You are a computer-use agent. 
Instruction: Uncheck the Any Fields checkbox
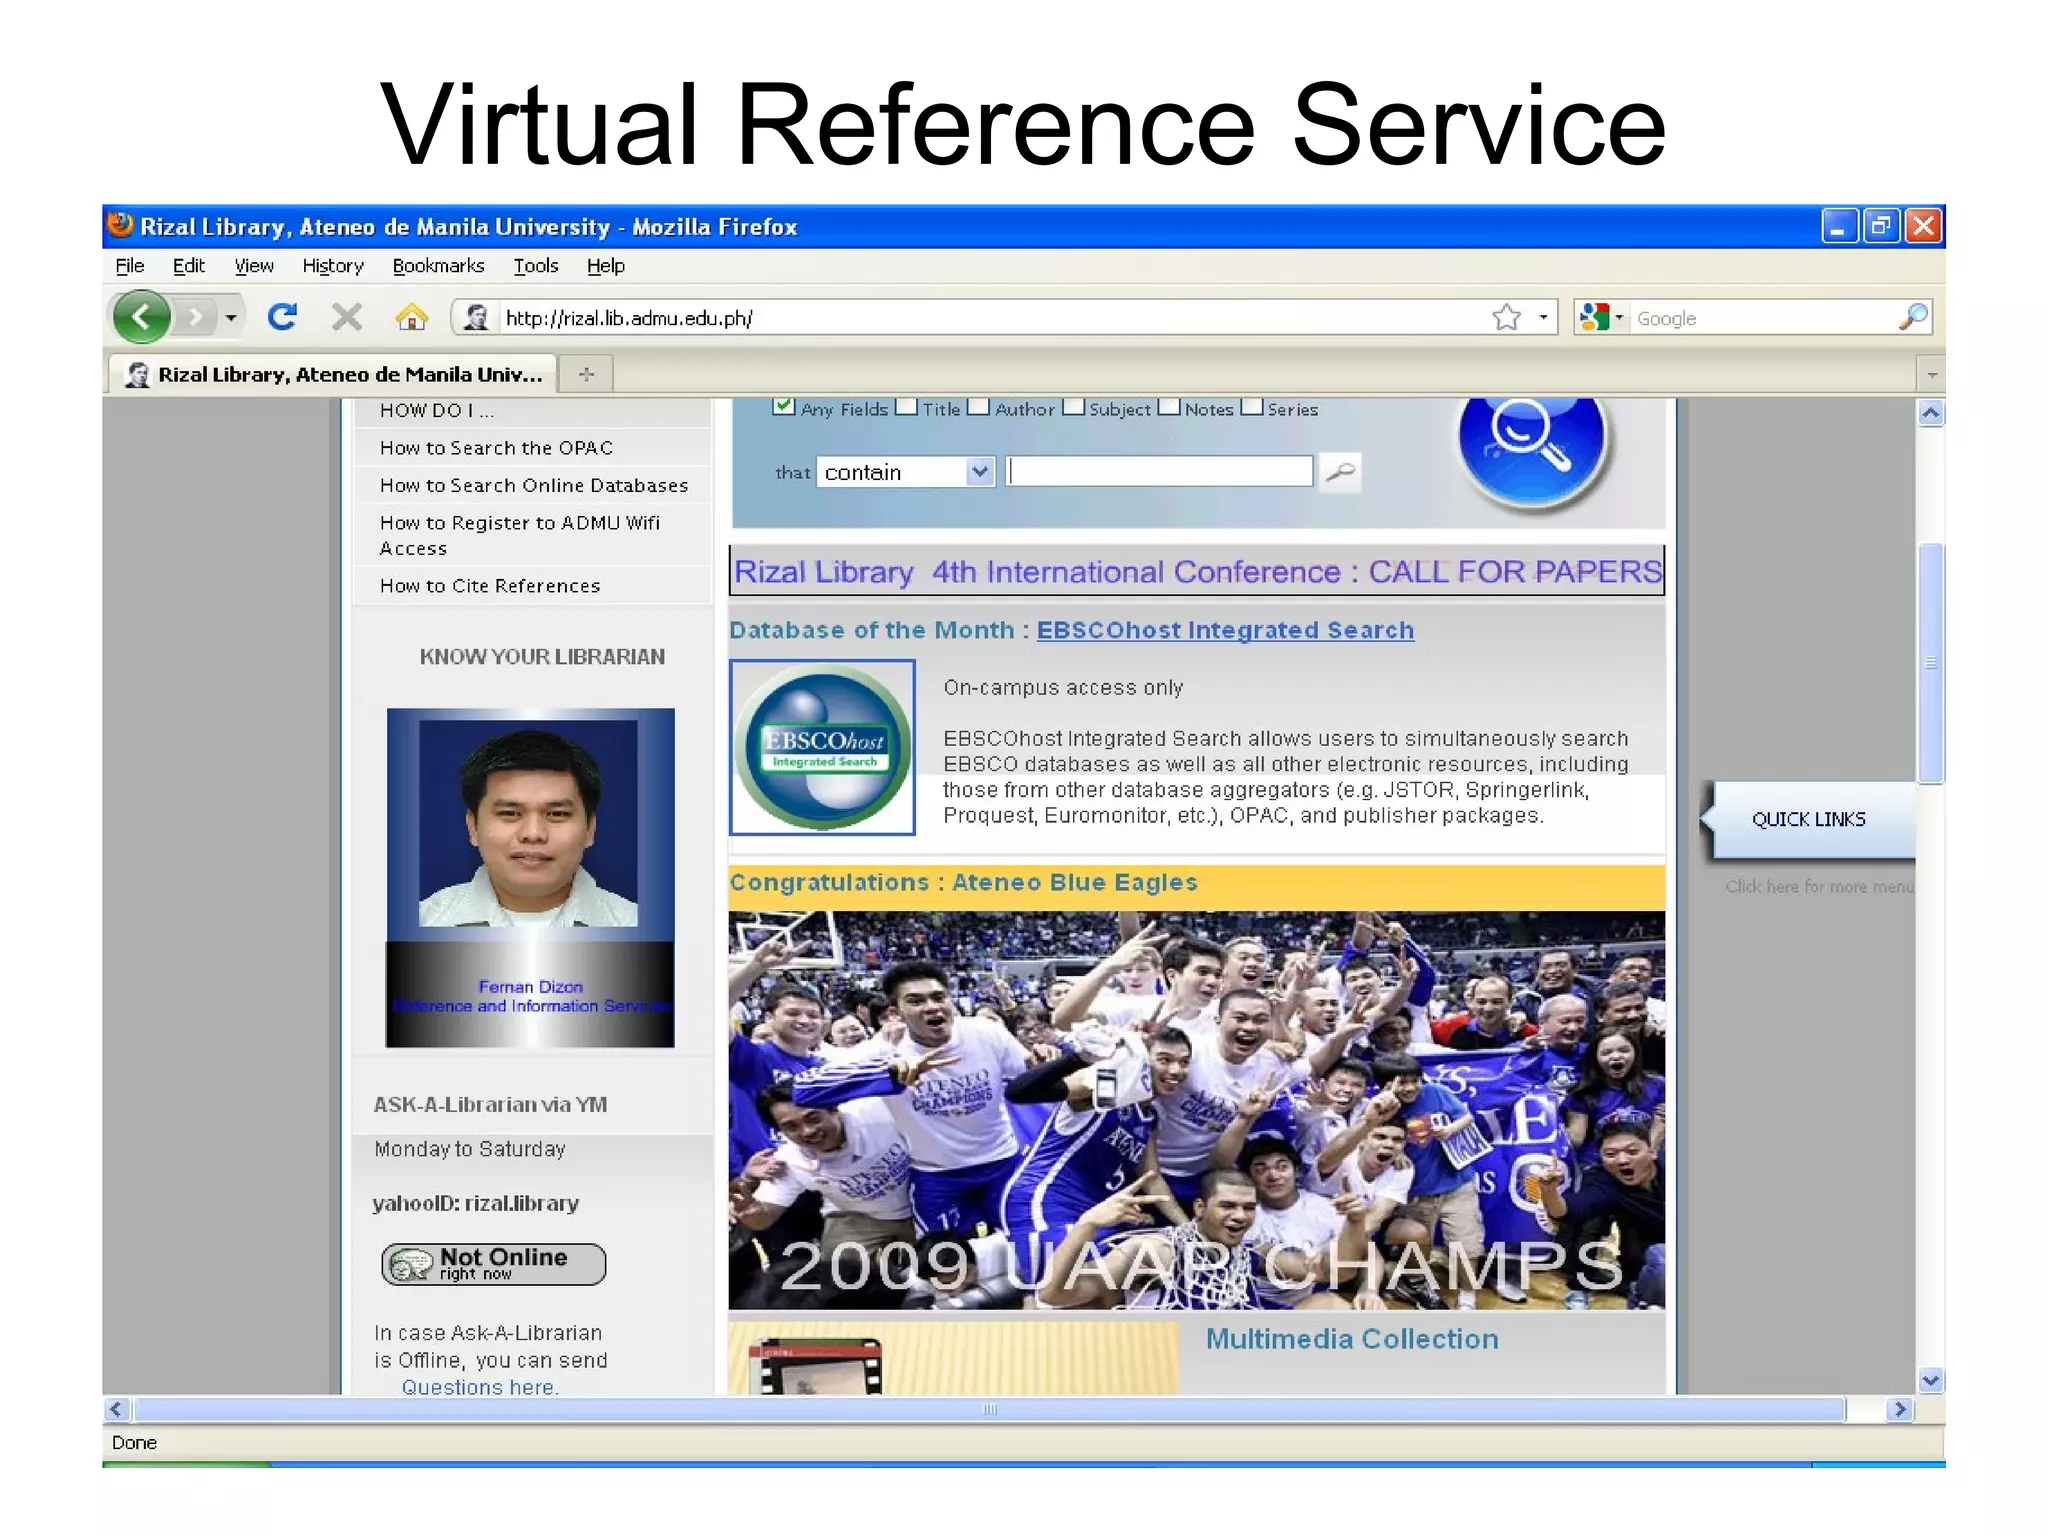click(x=784, y=407)
